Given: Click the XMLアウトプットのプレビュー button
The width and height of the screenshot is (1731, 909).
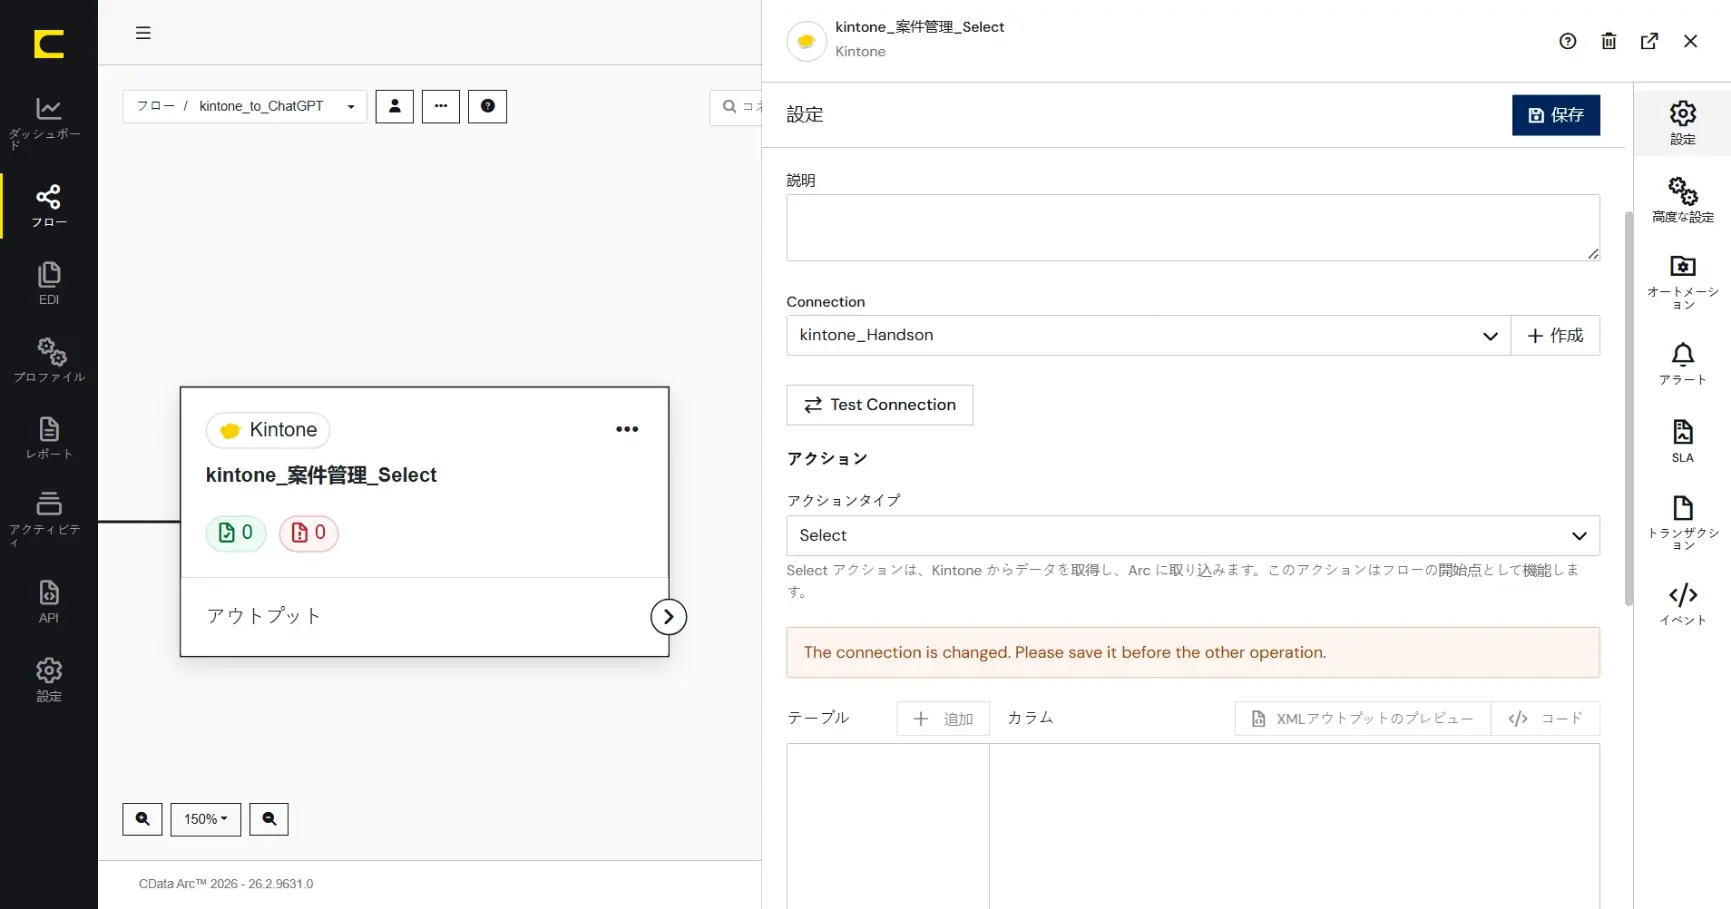Looking at the screenshot, I should 1363,719.
